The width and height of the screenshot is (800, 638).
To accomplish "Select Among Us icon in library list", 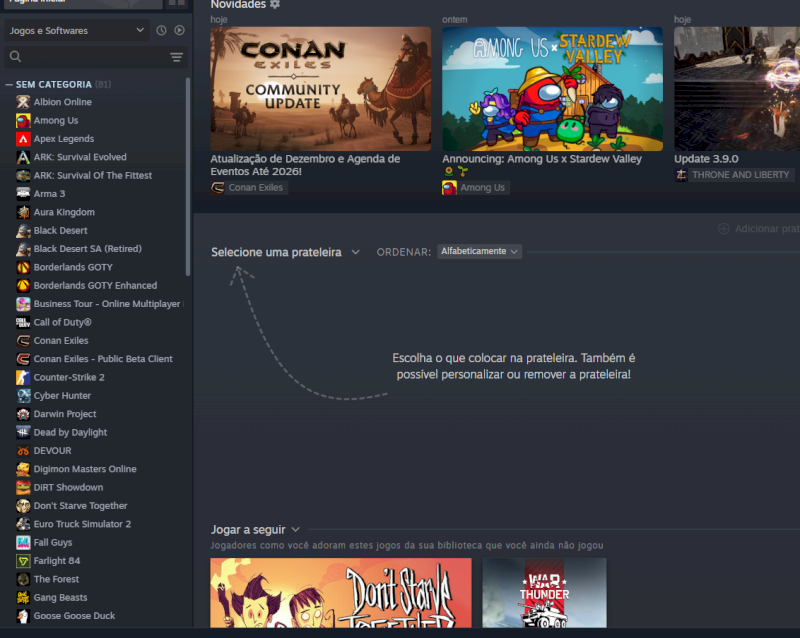I will (x=23, y=120).
